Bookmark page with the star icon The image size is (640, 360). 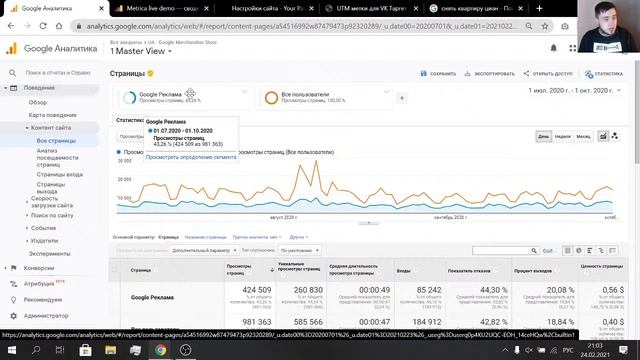pyautogui.click(x=545, y=26)
